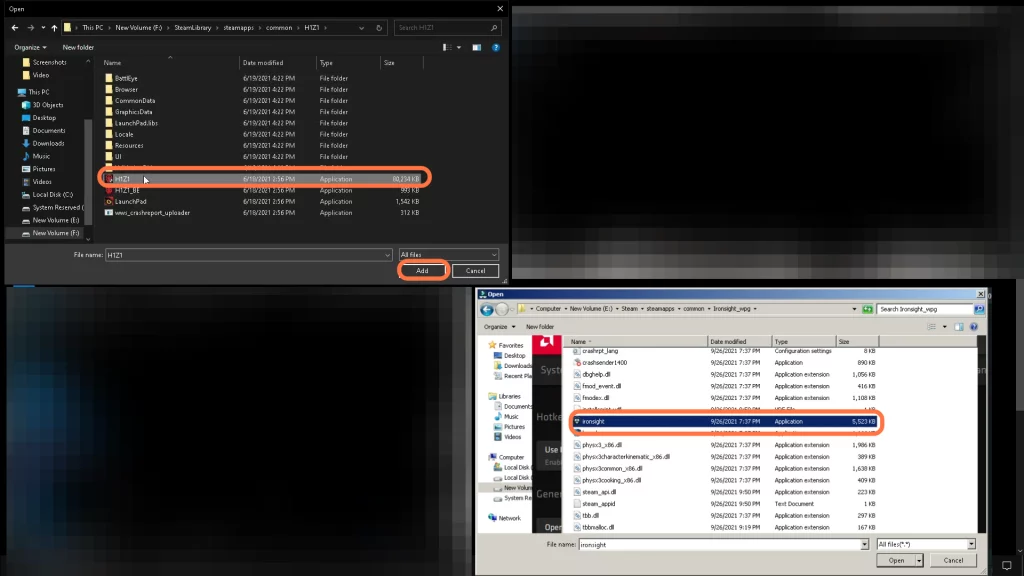Toggle the preview pane in H1Z1 dialog

477,48
